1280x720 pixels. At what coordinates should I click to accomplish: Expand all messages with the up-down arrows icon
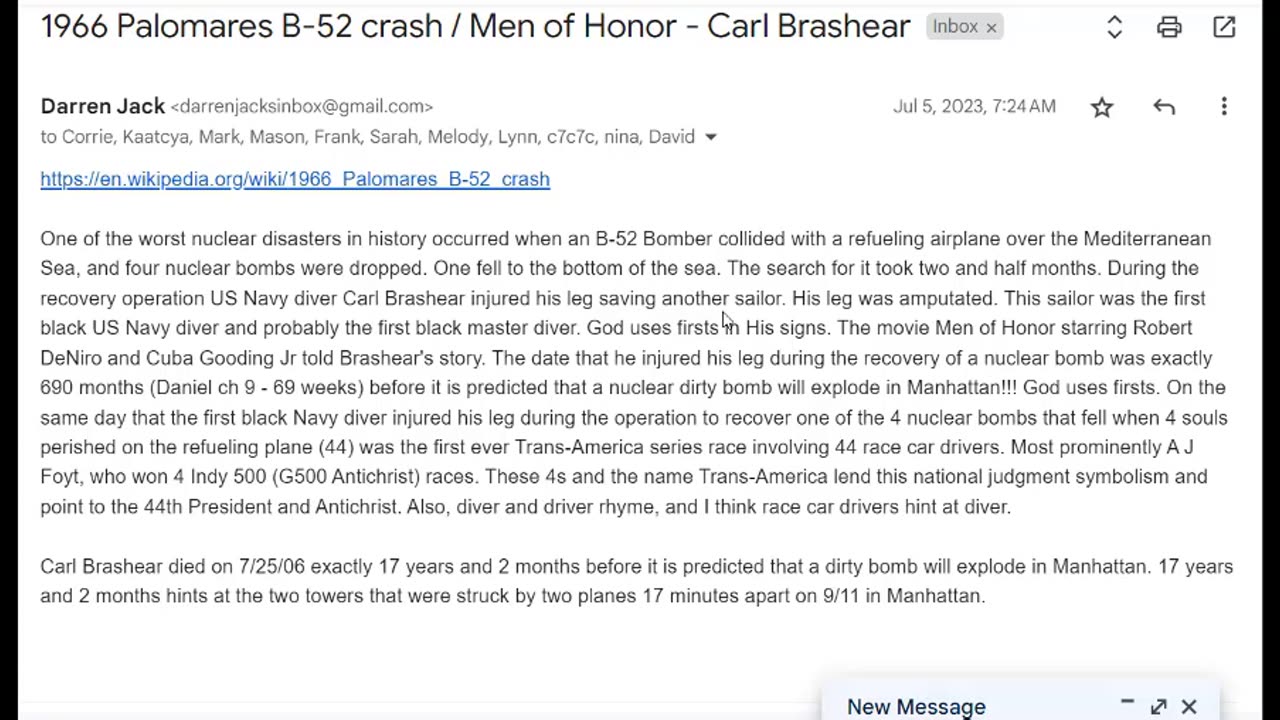(1114, 28)
